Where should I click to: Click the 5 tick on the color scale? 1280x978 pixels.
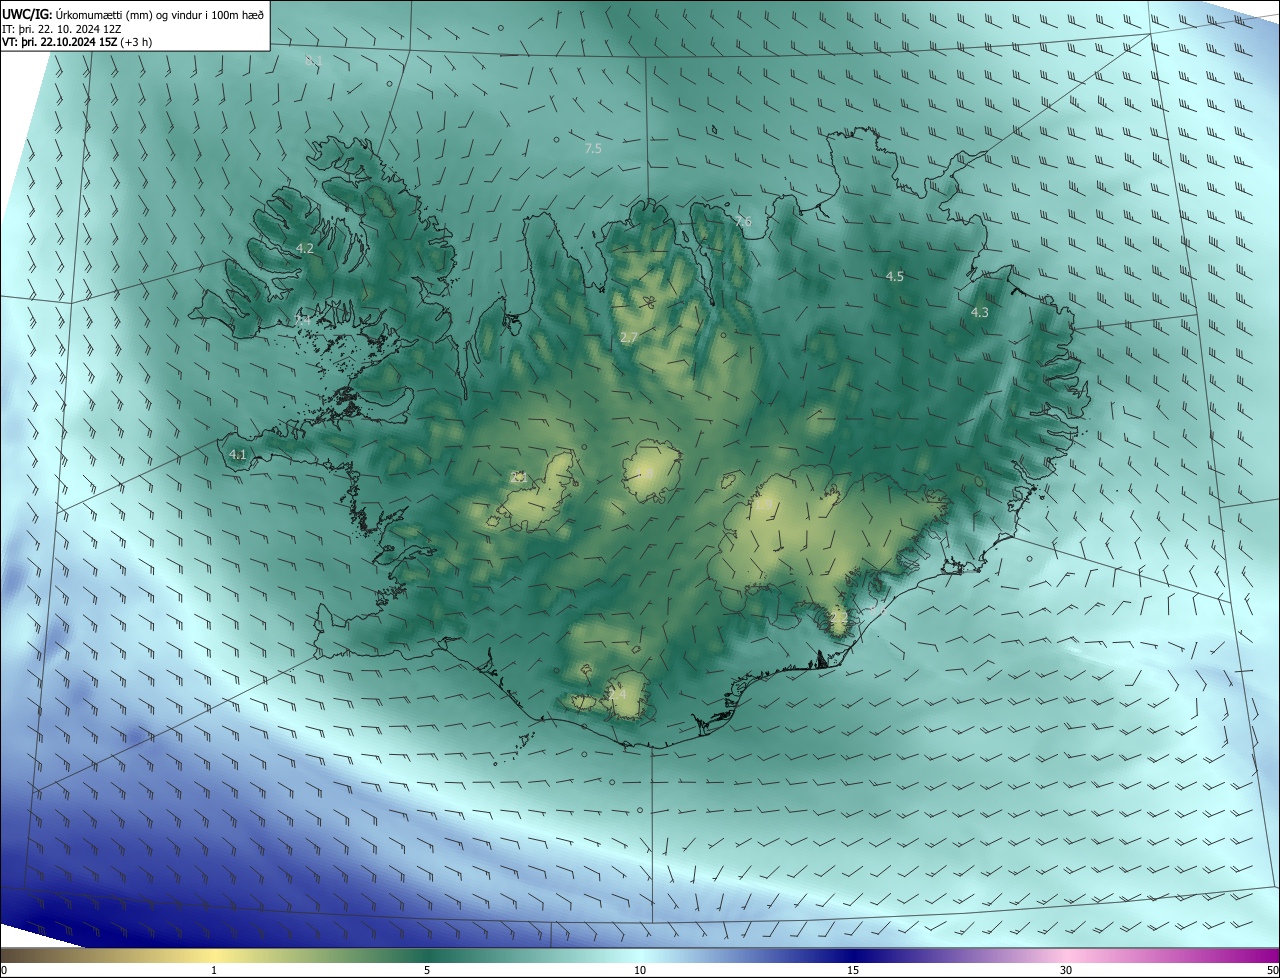point(427,970)
